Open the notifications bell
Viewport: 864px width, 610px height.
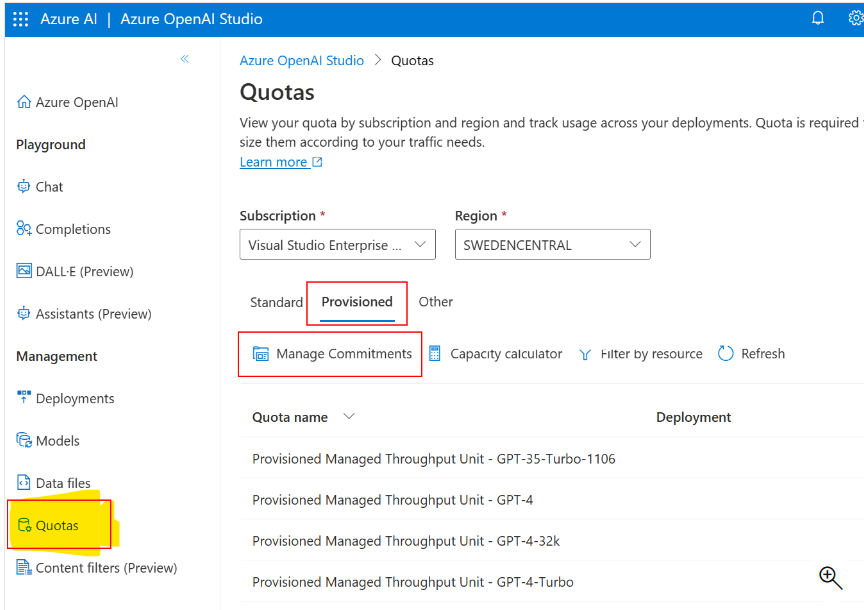(x=818, y=18)
